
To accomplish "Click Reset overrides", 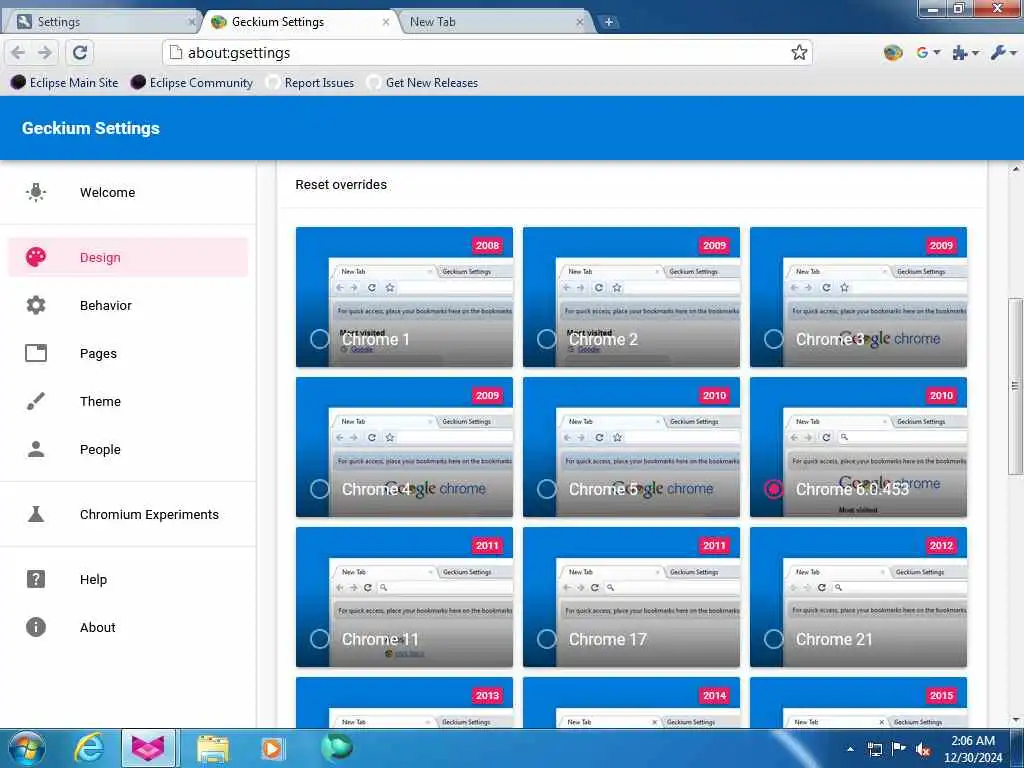I will click(x=341, y=184).
